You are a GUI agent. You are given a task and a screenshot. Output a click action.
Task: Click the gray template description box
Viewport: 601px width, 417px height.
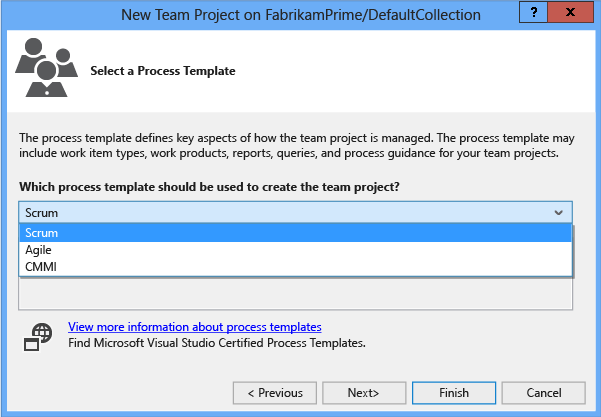(295, 292)
